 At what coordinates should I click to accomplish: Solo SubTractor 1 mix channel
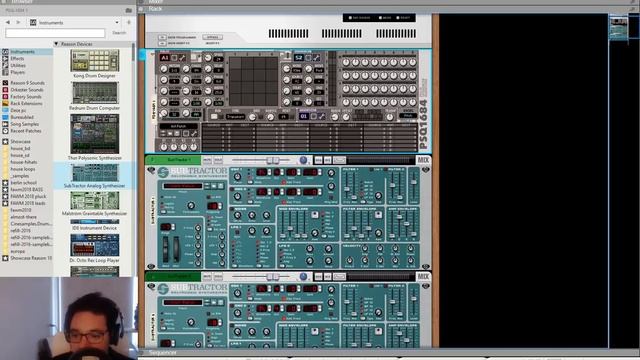click(x=218, y=160)
